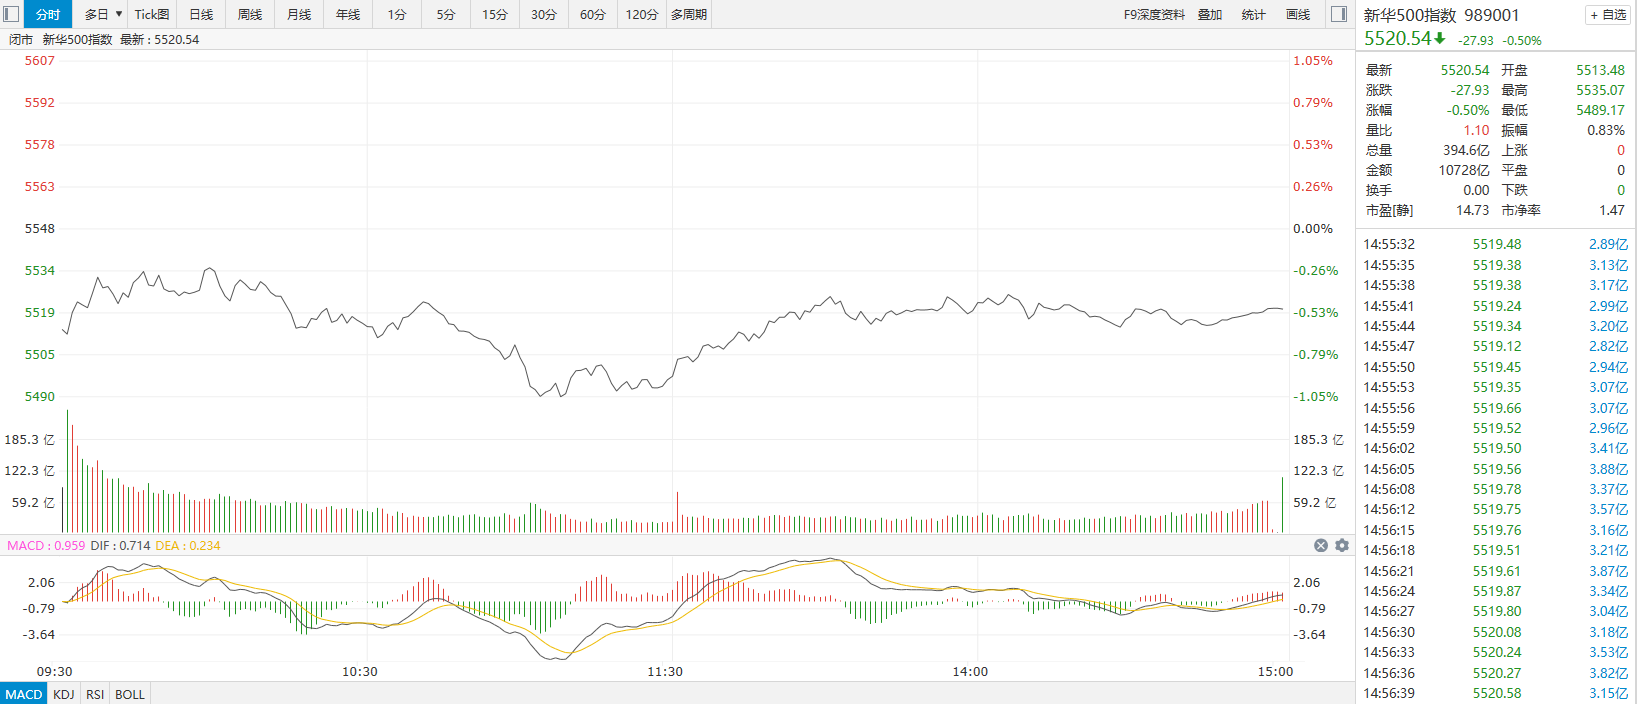Click the 量比 value 1.10
This screenshot has width=1637, height=704.
coord(1476,130)
